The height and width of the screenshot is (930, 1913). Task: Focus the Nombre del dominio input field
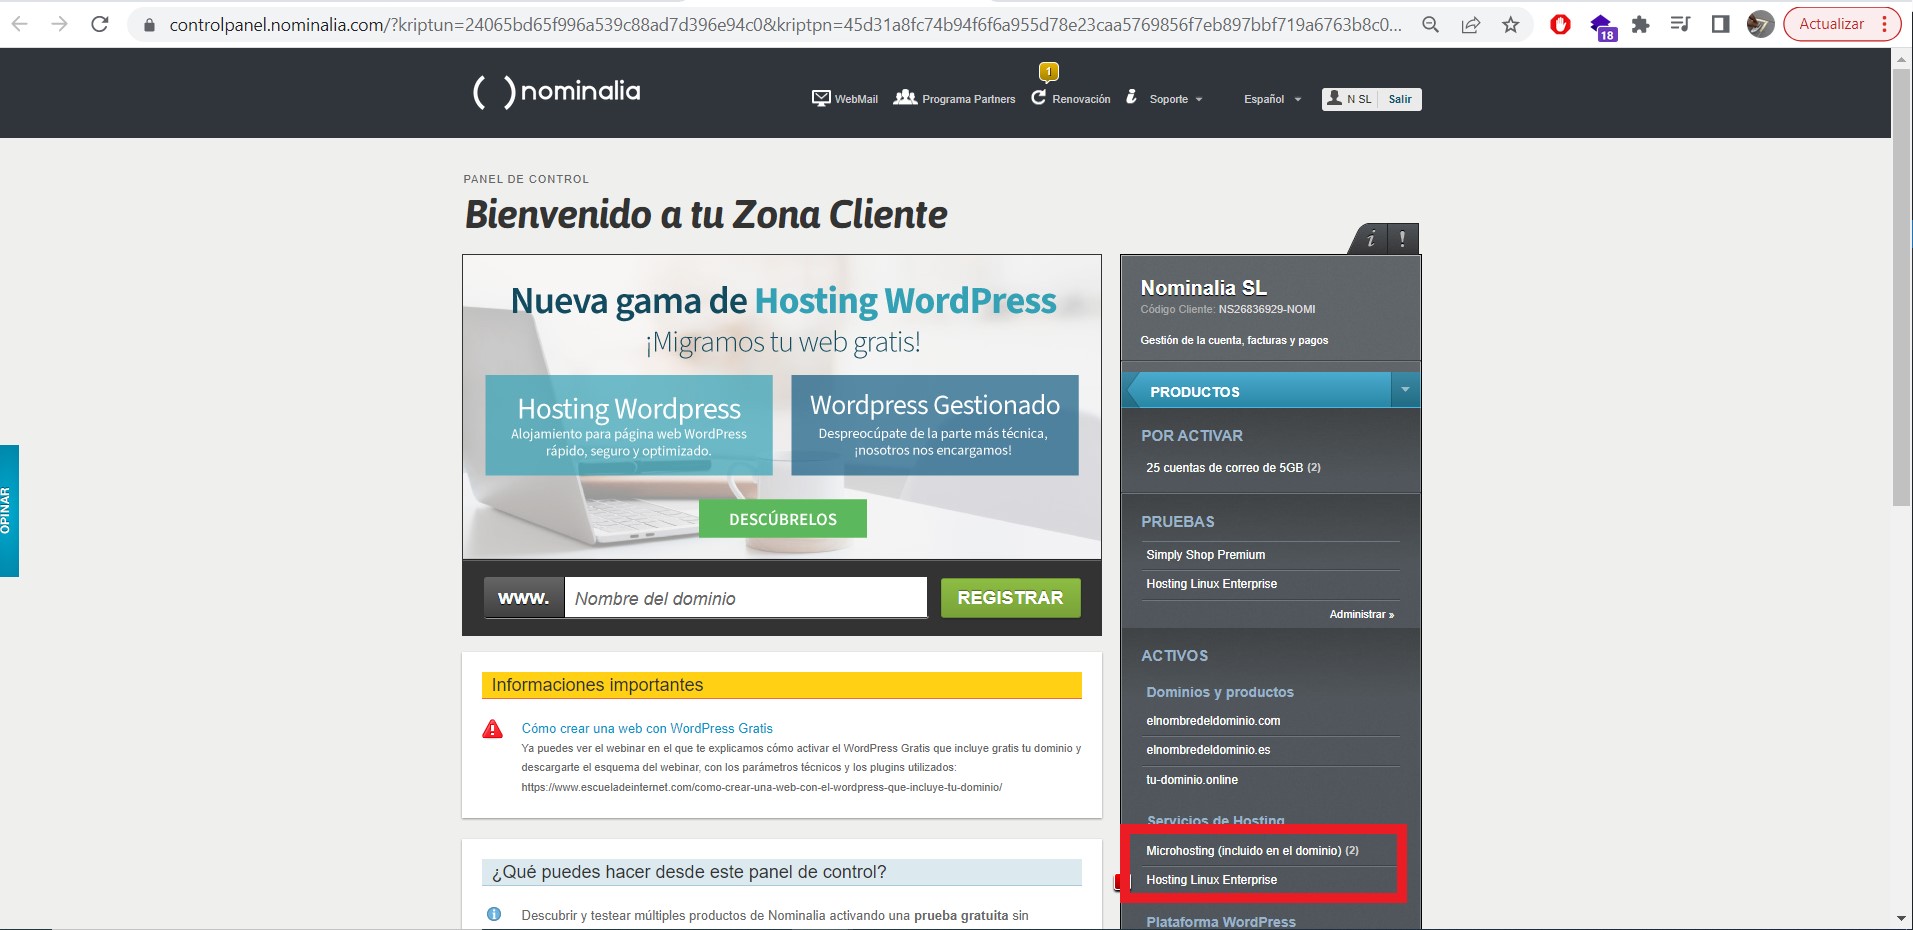pyautogui.click(x=745, y=598)
